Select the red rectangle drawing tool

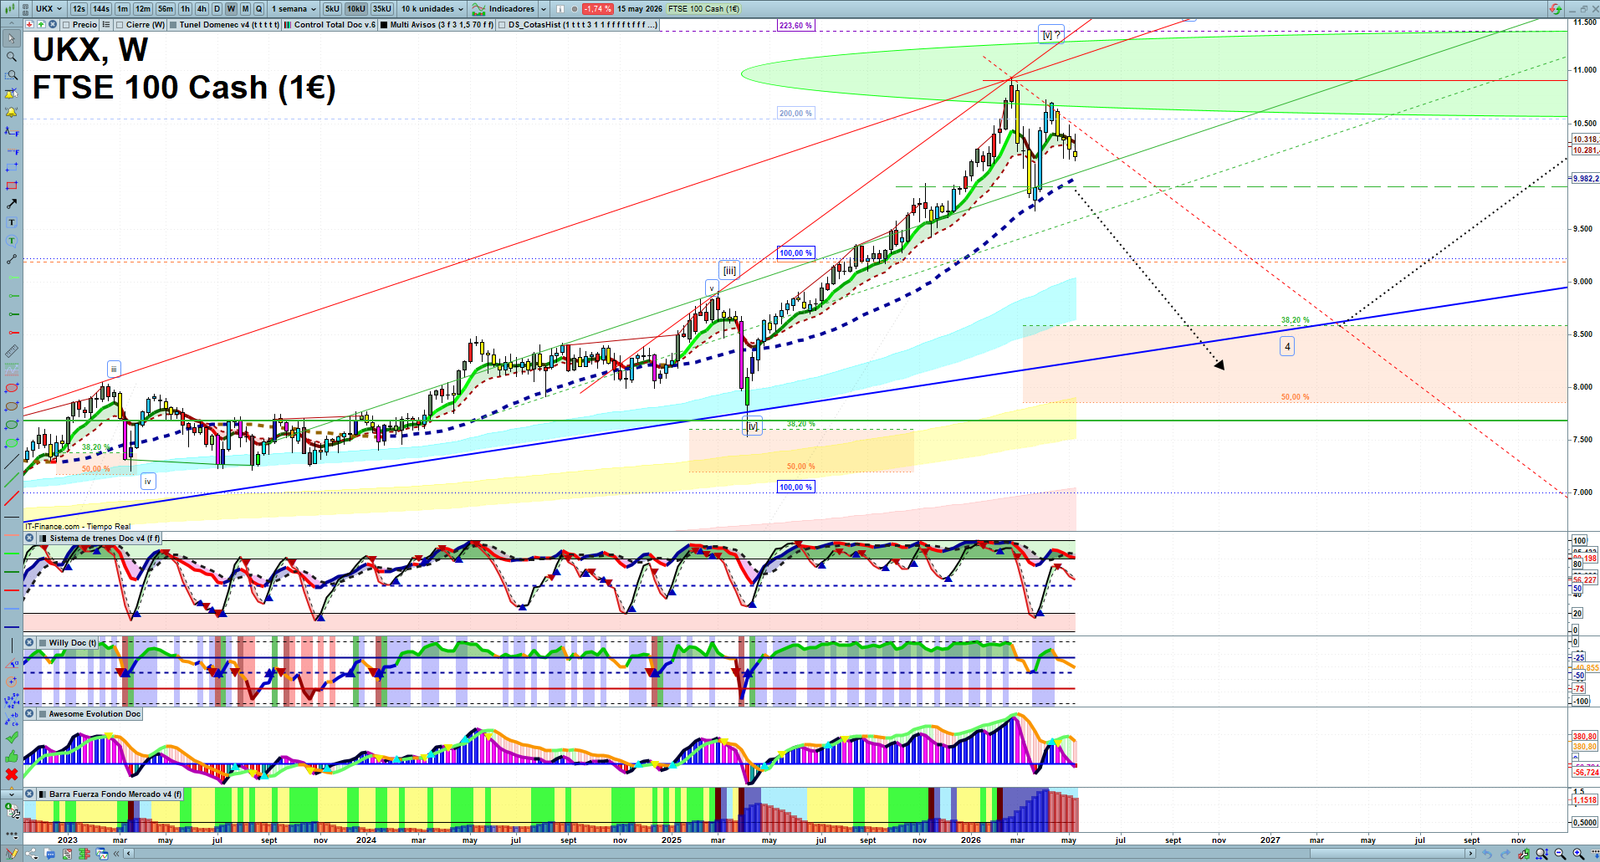[12, 185]
